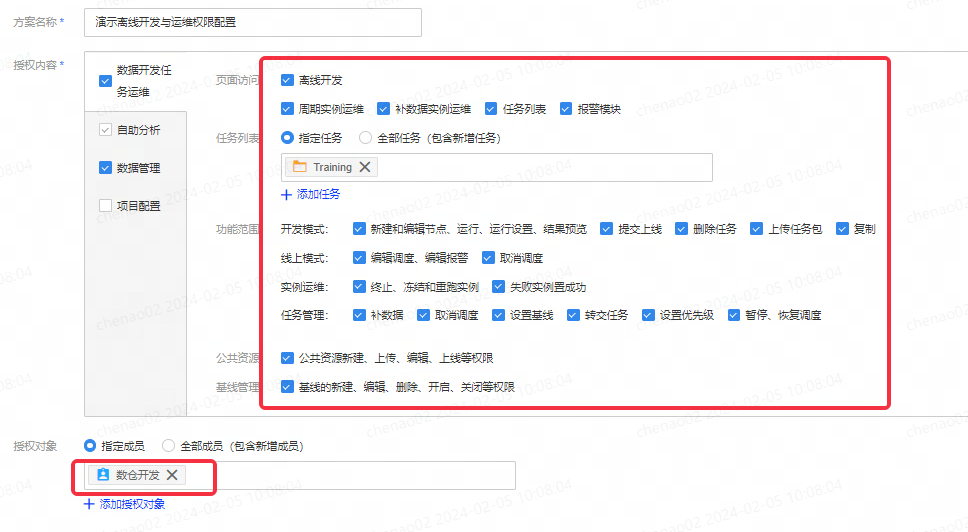Toggle the 转交任务 checkbox
Viewport: 968px width, 532px height.
tap(573, 315)
